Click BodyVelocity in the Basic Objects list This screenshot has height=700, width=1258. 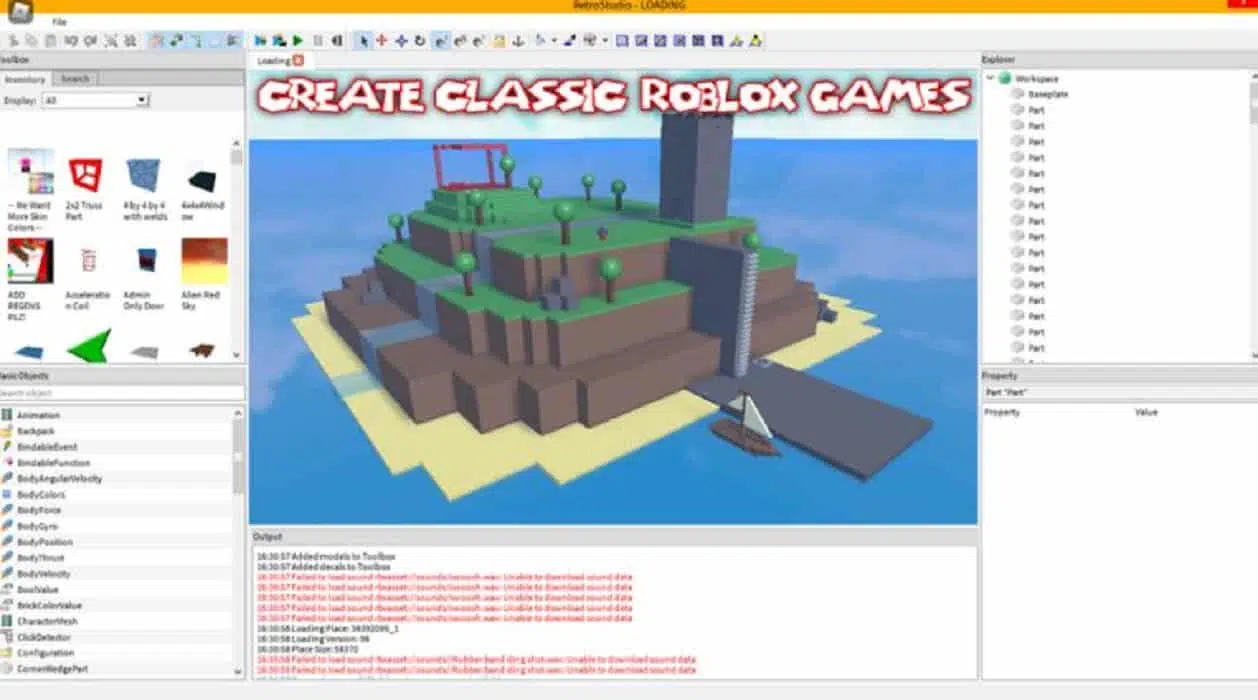click(43, 574)
